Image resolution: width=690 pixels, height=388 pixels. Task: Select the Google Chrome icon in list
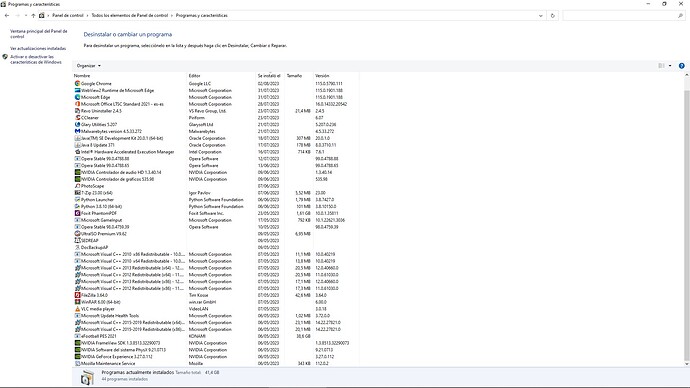pyautogui.click(x=77, y=84)
